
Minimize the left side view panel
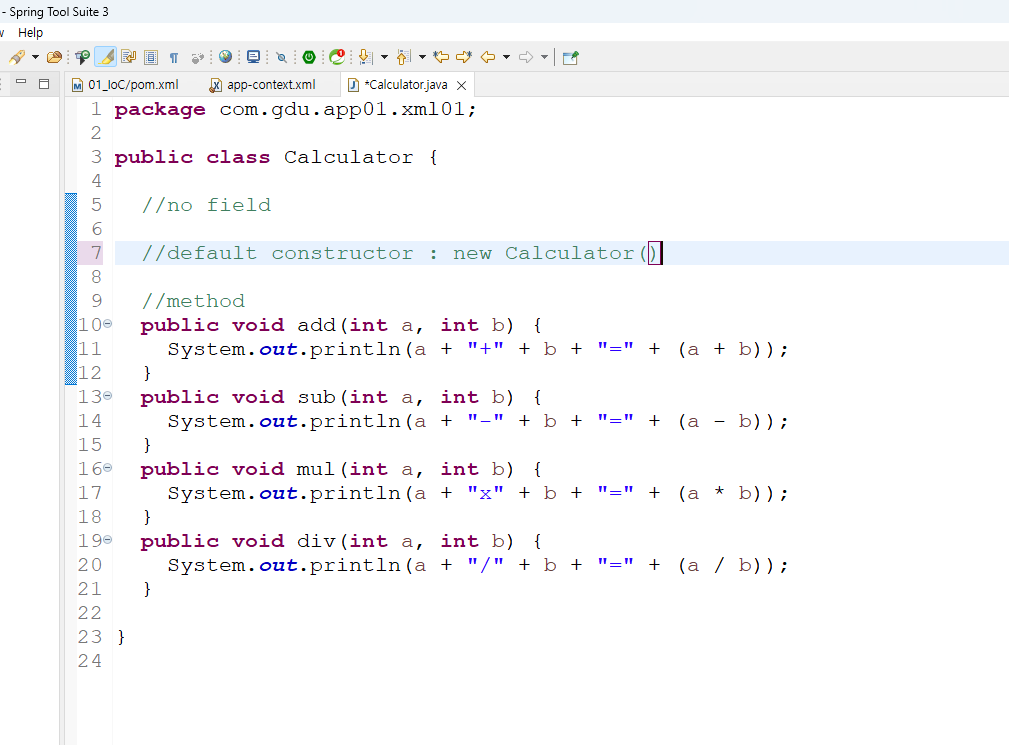tap(21, 83)
